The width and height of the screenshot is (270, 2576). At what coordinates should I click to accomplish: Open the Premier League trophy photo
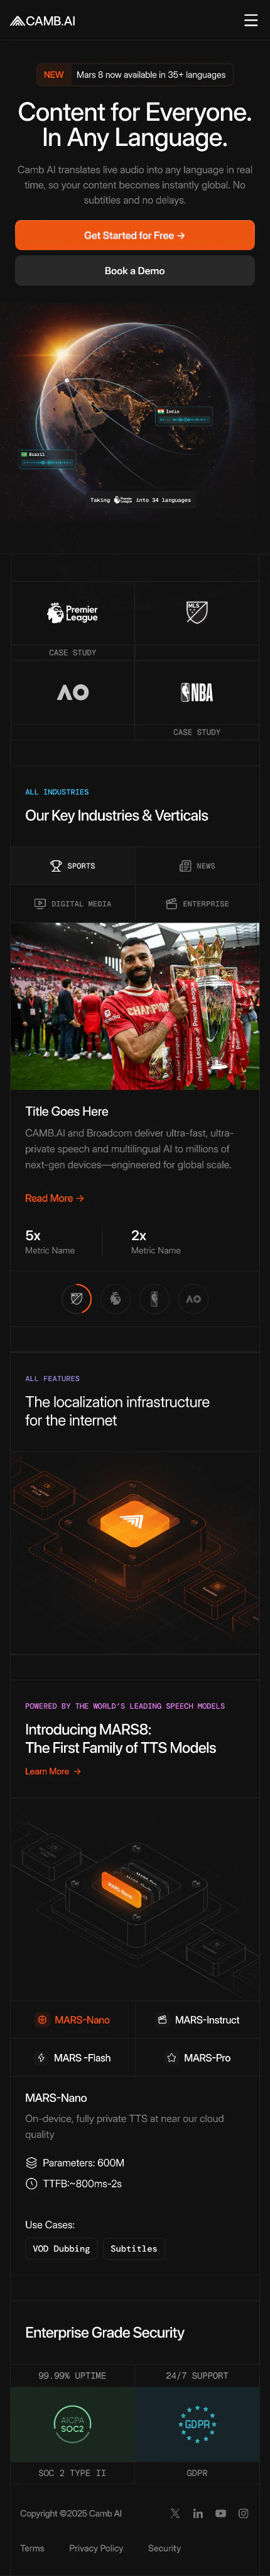(x=135, y=1006)
